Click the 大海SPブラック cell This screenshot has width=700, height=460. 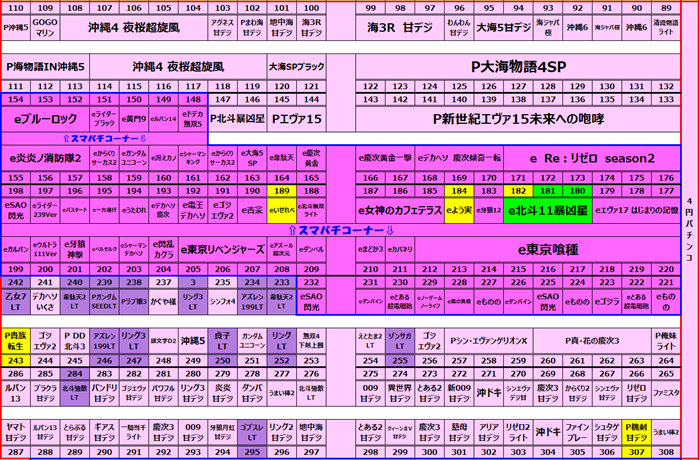[x=296, y=67]
